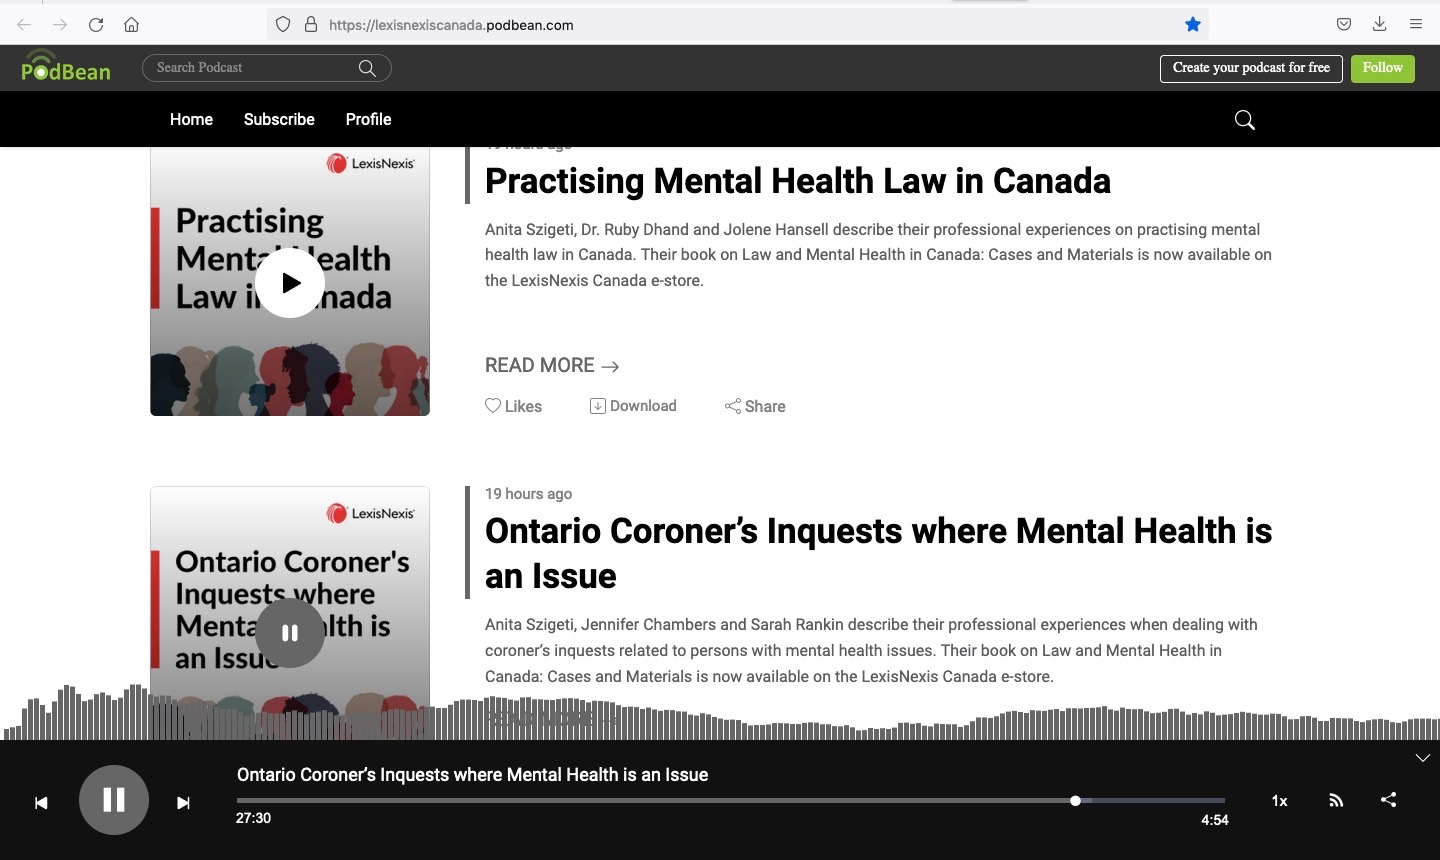Open the Subscribe menu item
Viewport: 1440px width, 860px height.
pos(279,119)
